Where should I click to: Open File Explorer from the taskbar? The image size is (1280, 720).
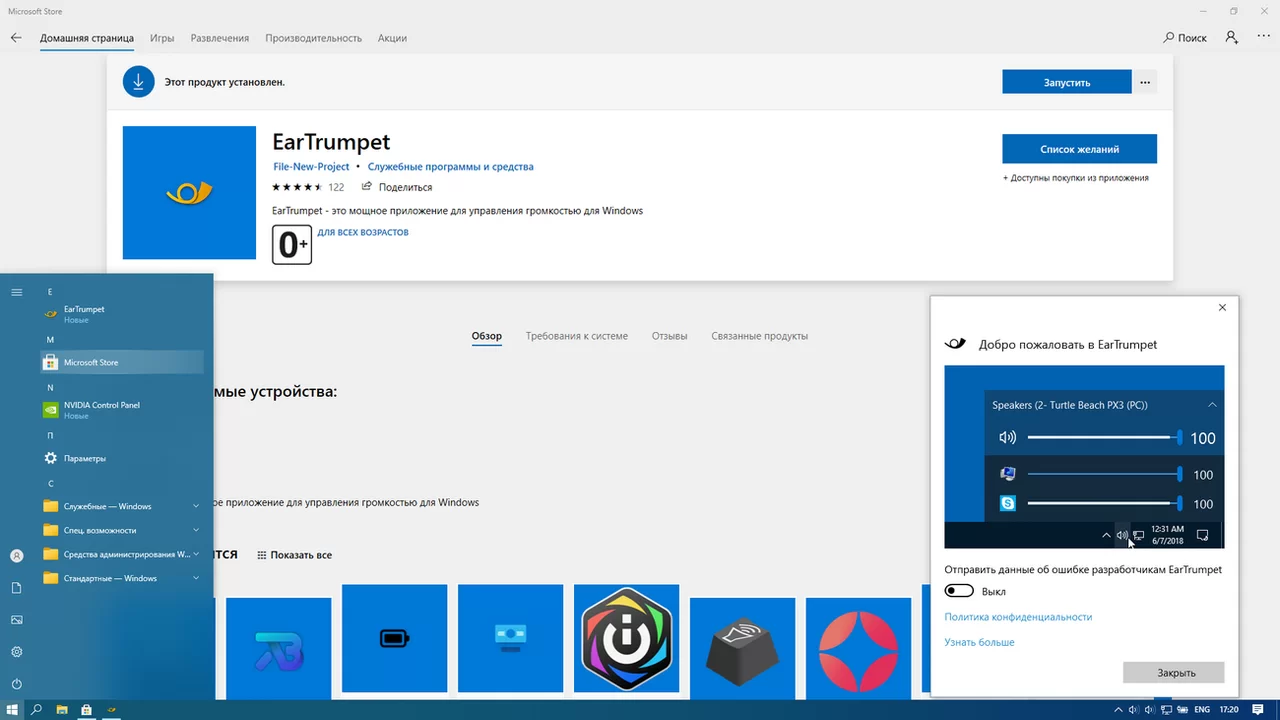click(62, 710)
